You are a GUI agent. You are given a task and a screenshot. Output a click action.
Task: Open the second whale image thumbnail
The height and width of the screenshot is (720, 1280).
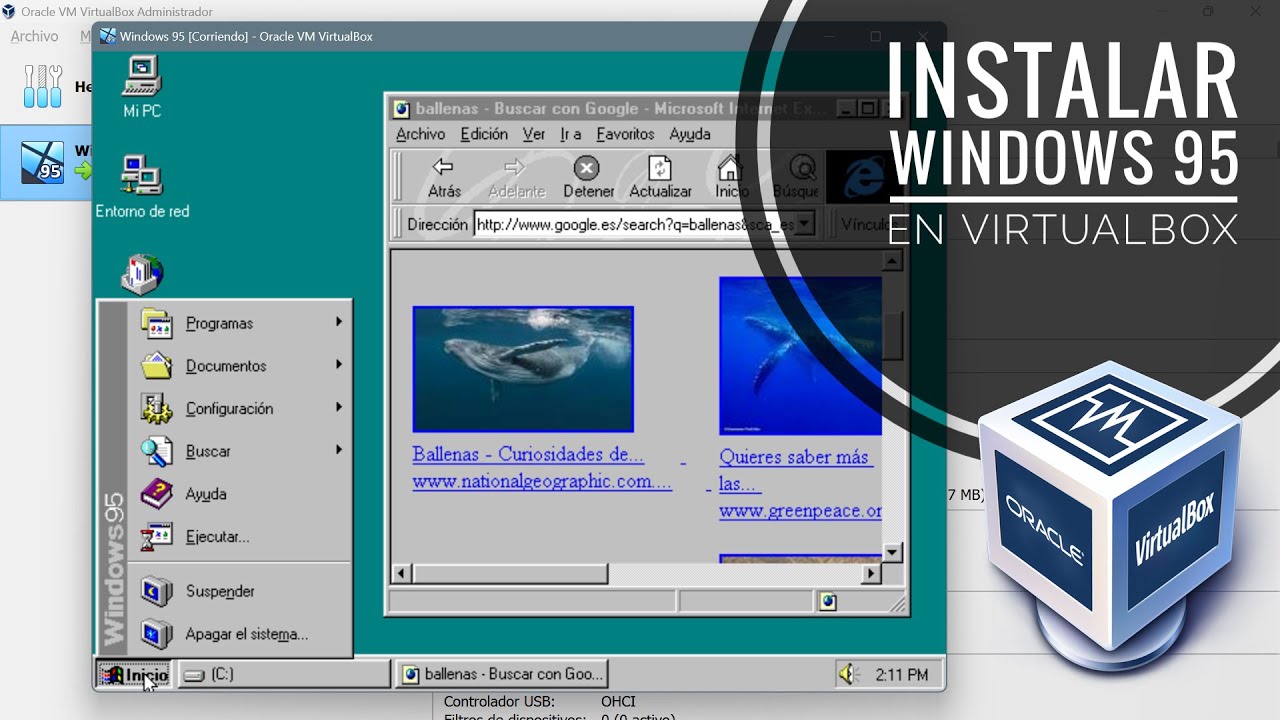tap(800, 356)
